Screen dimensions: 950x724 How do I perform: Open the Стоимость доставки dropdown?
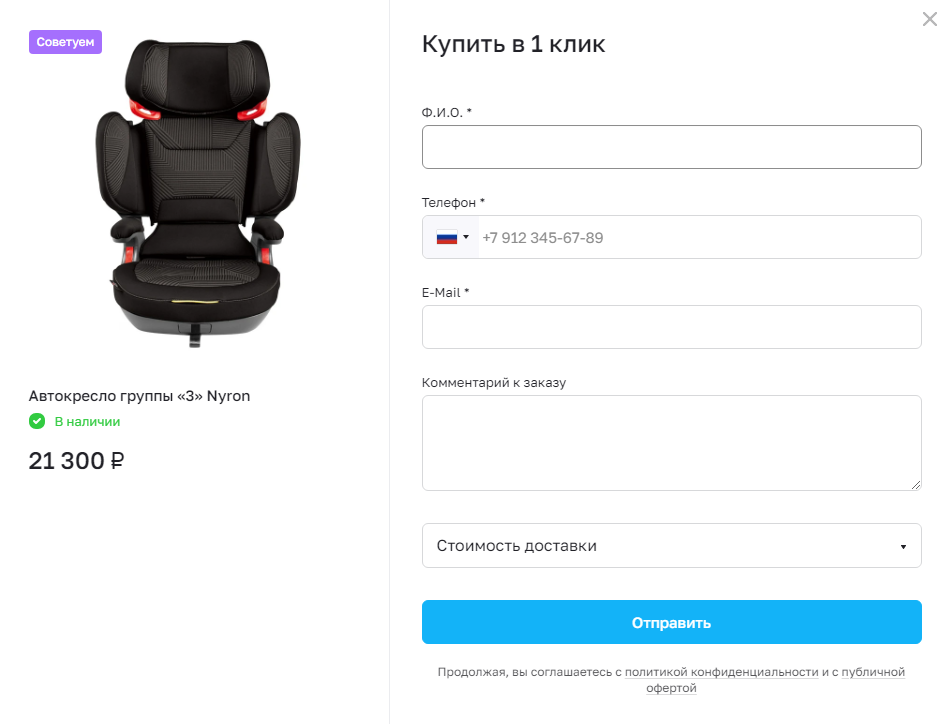(671, 546)
